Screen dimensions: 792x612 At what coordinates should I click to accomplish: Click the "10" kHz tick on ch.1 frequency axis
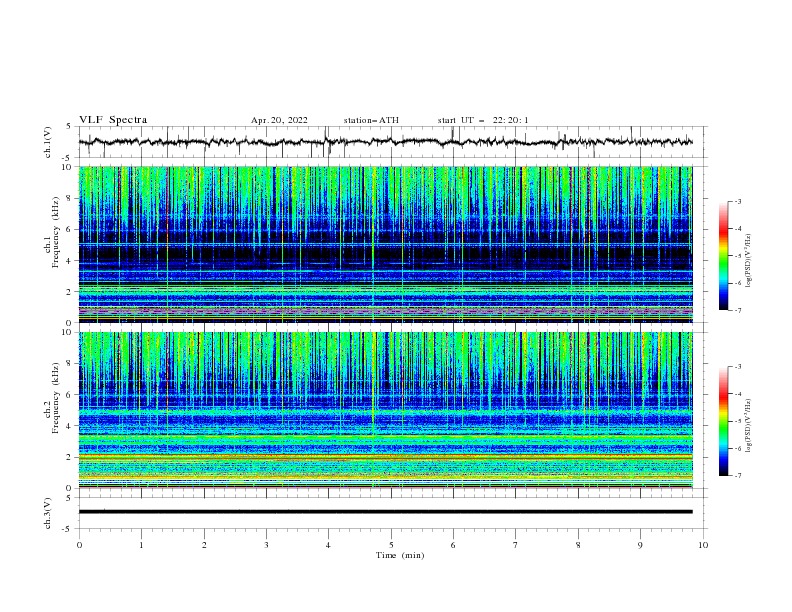point(69,167)
